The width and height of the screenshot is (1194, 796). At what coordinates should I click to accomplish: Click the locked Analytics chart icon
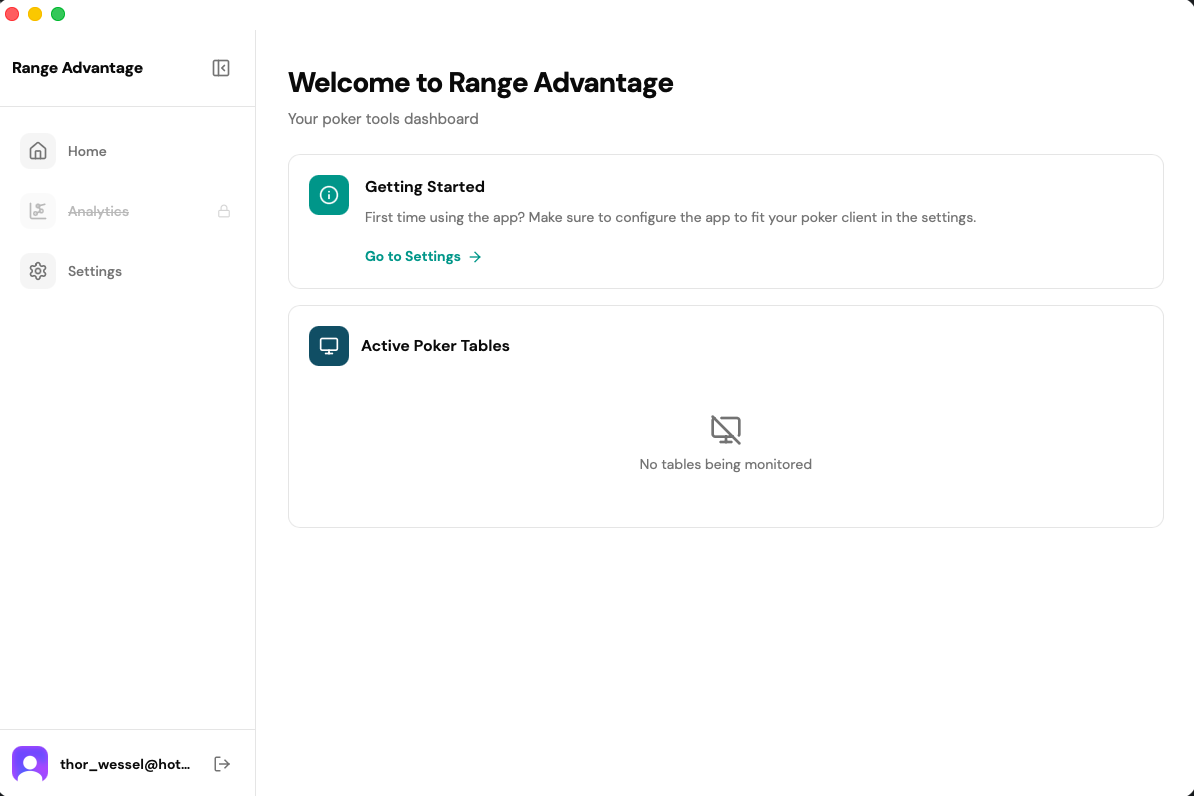[x=37, y=211]
